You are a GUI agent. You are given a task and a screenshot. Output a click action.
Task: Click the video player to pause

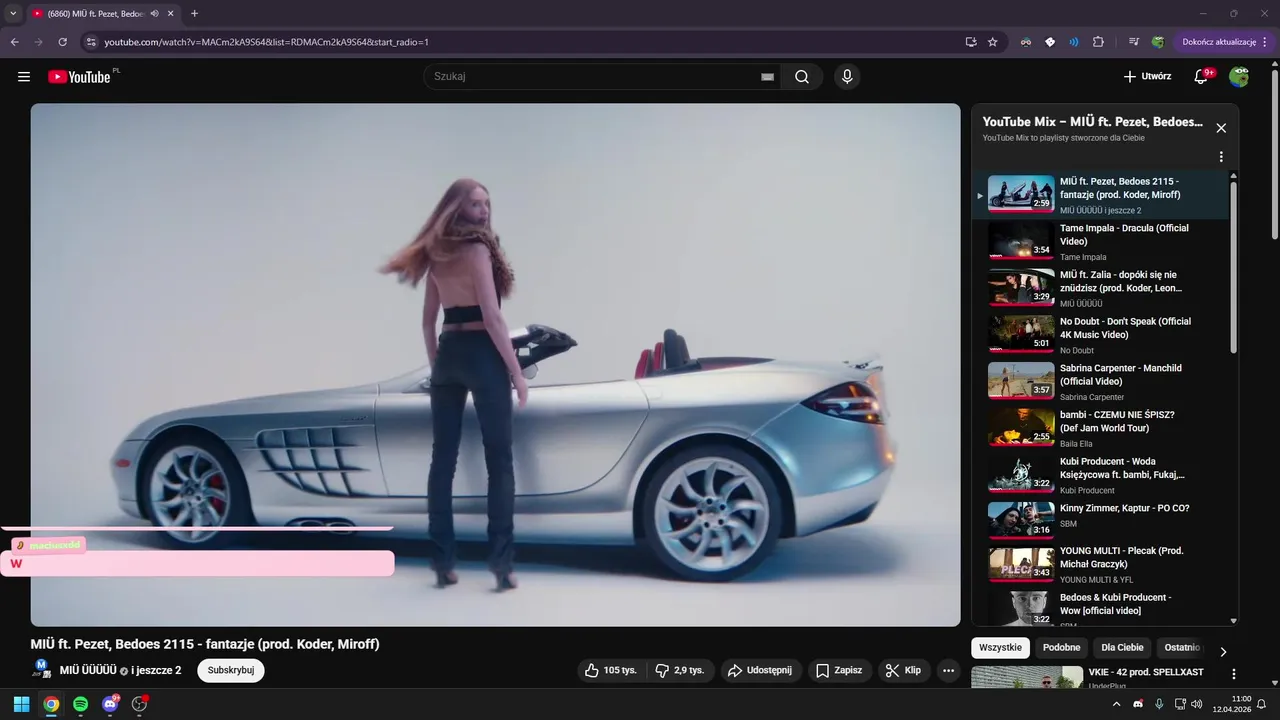(x=495, y=365)
